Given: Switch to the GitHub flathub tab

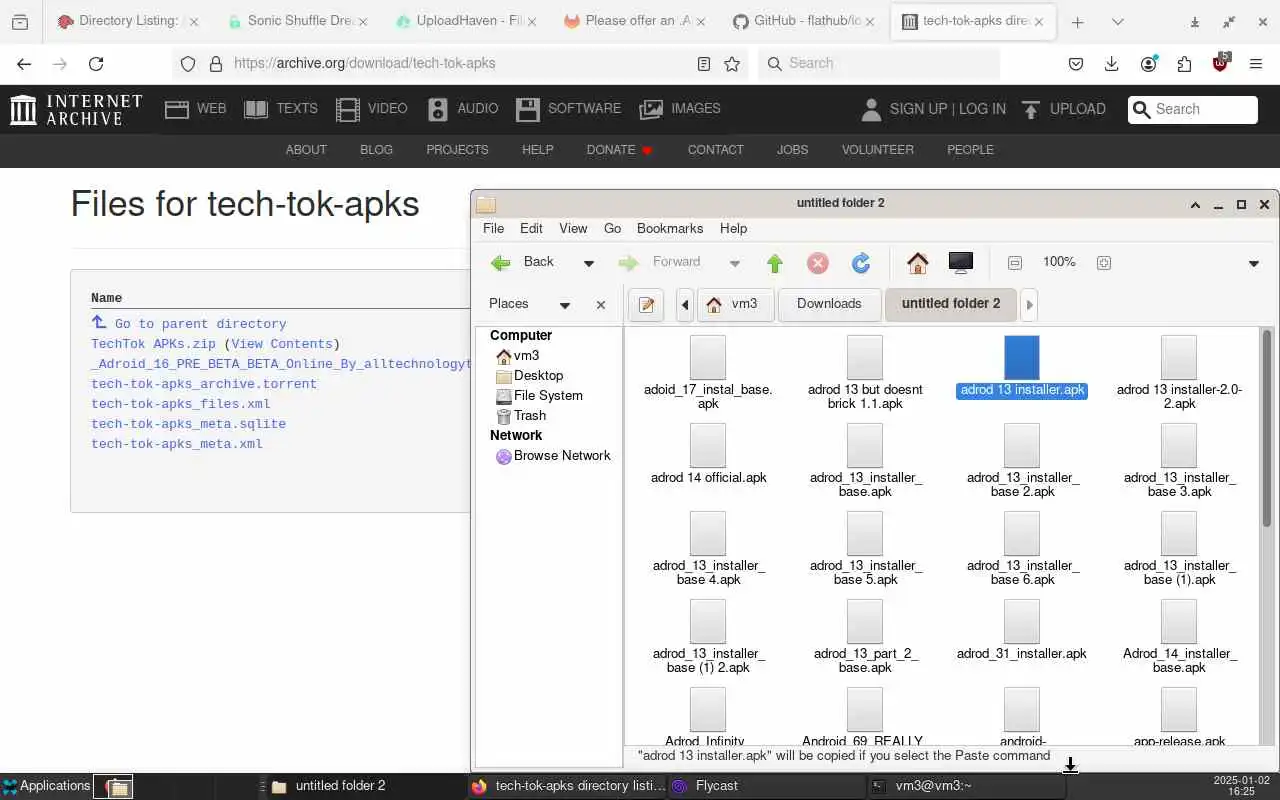Looking at the screenshot, I should tap(804, 21).
